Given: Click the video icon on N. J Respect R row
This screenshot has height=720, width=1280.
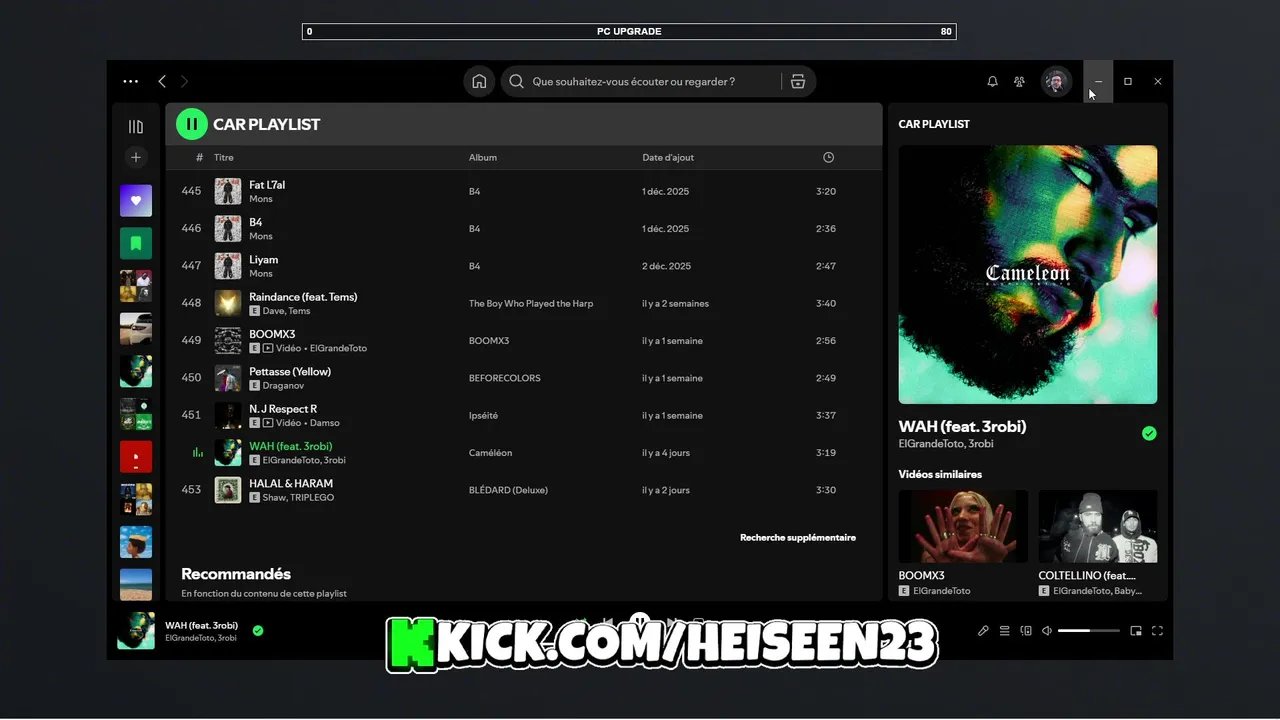Looking at the screenshot, I should click(x=267, y=423).
